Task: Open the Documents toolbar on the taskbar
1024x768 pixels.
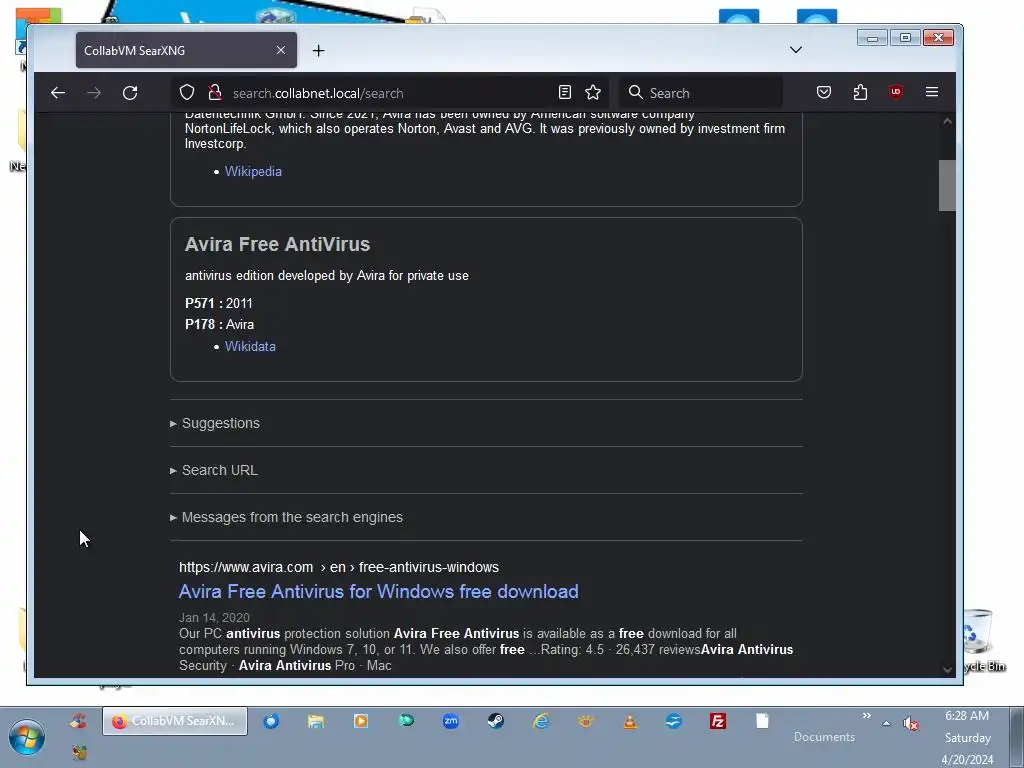Action: 824,737
